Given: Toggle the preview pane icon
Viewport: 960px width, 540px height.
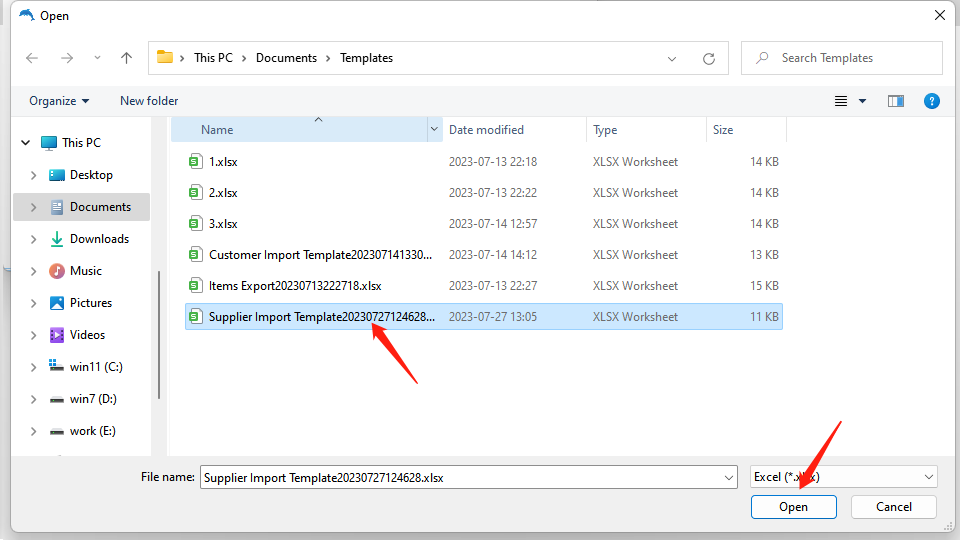Looking at the screenshot, I should coord(896,101).
